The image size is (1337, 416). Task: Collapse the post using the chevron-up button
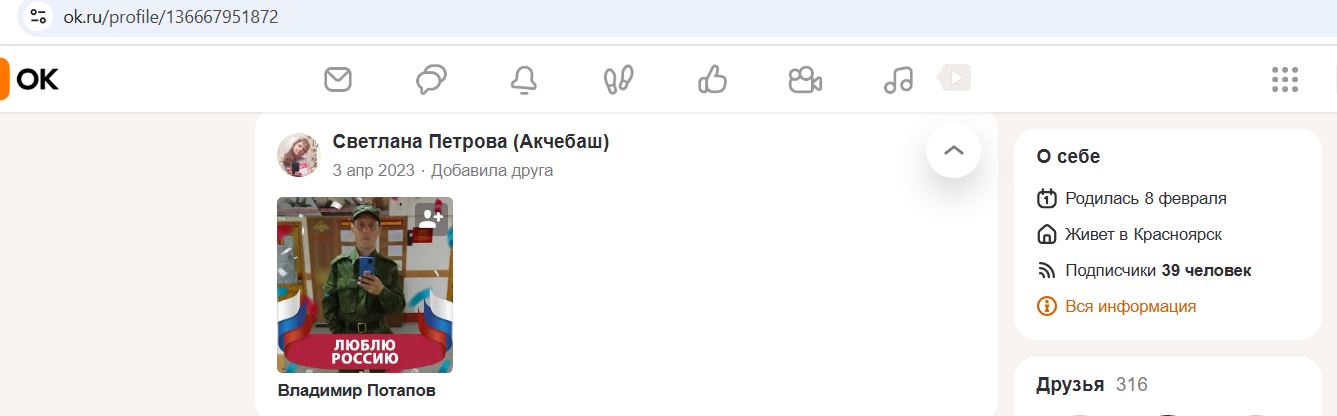pyautogui.click(x=954, y=150)
